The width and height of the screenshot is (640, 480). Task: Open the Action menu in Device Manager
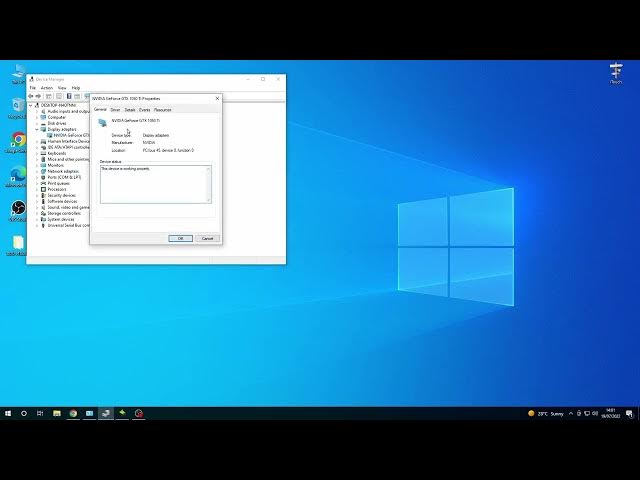(46, 88)
